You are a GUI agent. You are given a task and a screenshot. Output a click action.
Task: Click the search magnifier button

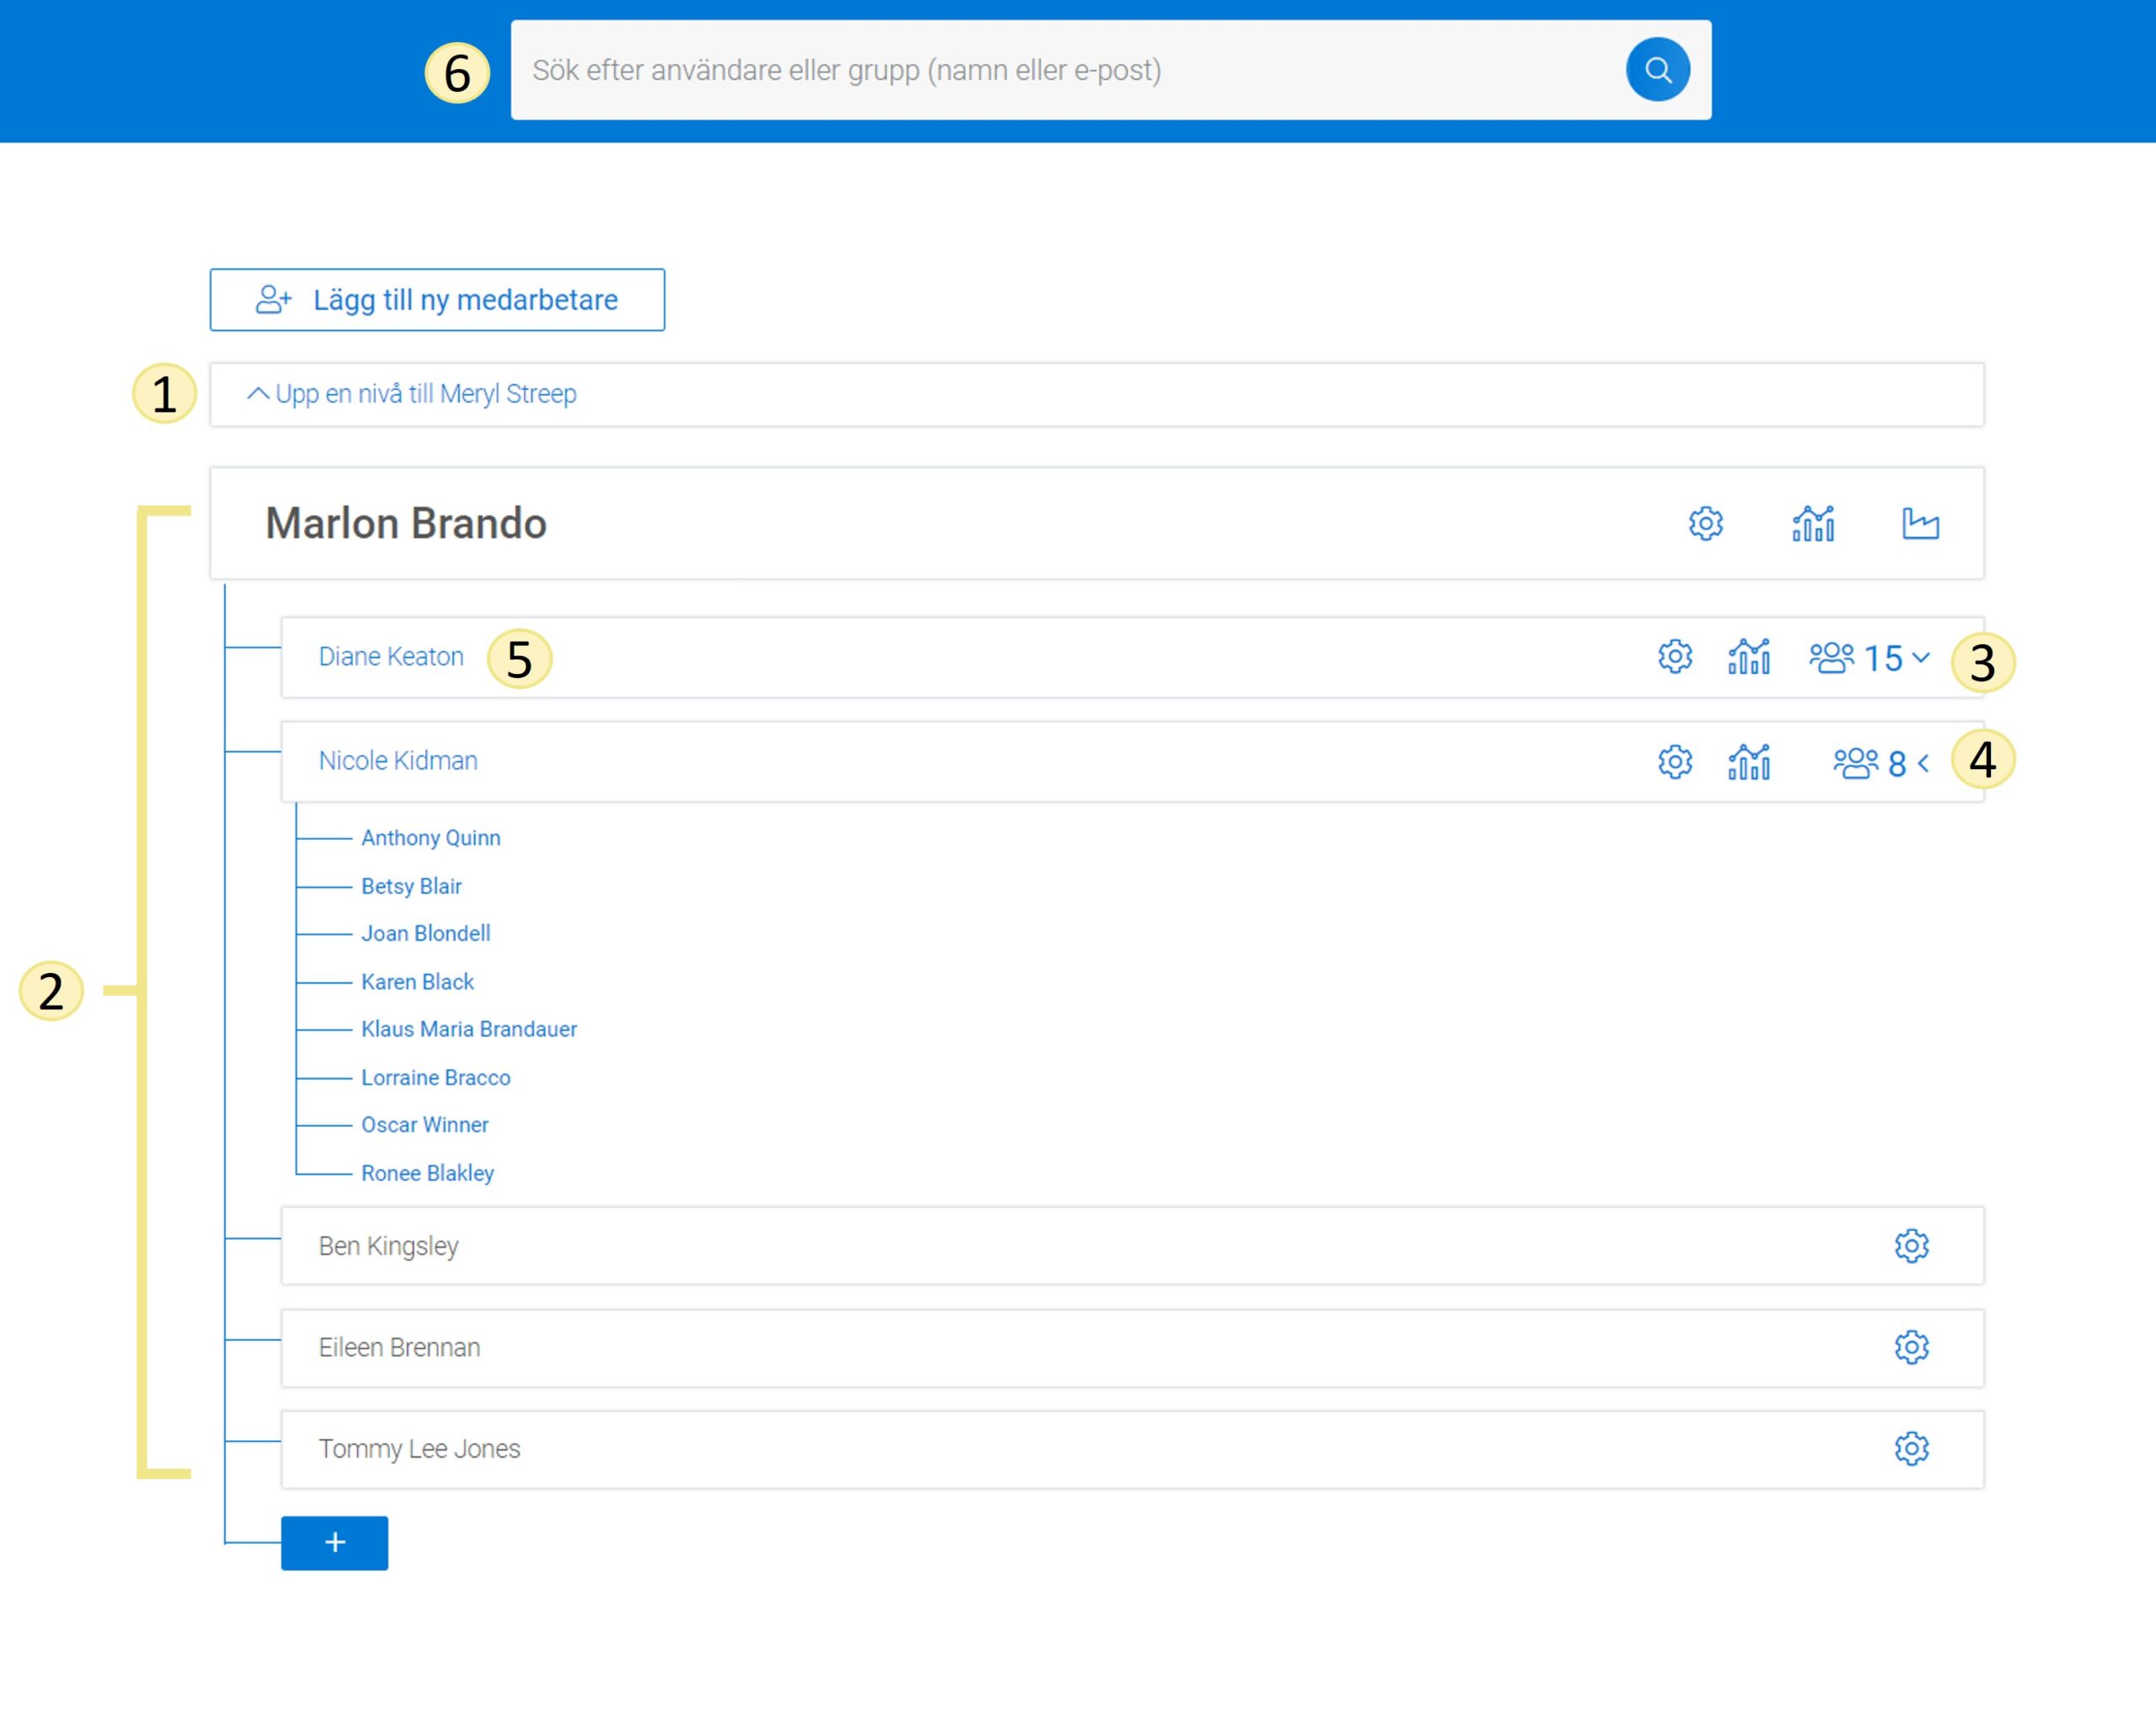pyautogui.click(x=1657, y=70)
